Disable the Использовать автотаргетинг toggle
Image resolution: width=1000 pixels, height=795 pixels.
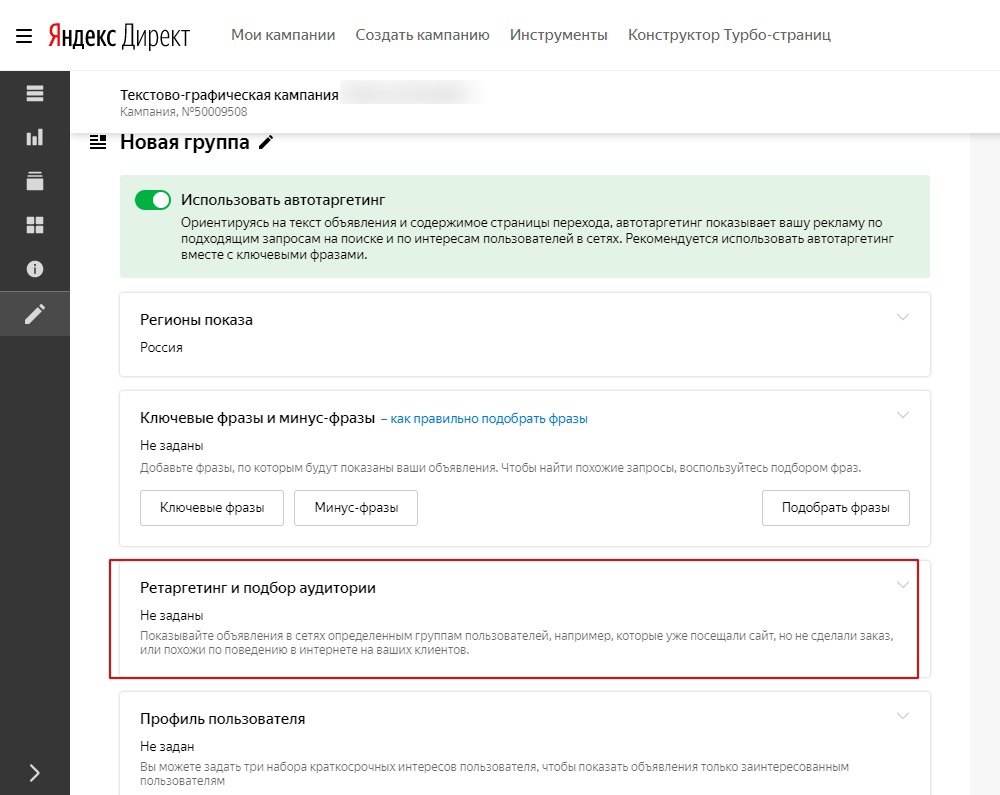click(153, 200)
